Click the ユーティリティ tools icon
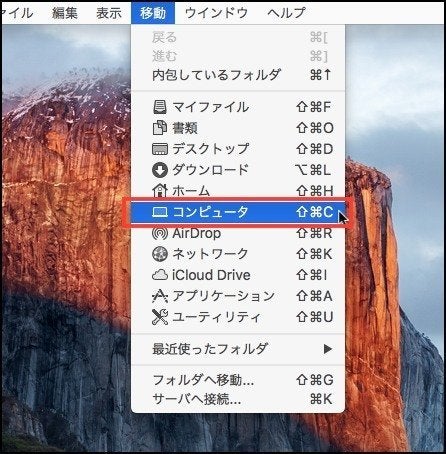Viewport: 446px width, 454px height. 160,317
